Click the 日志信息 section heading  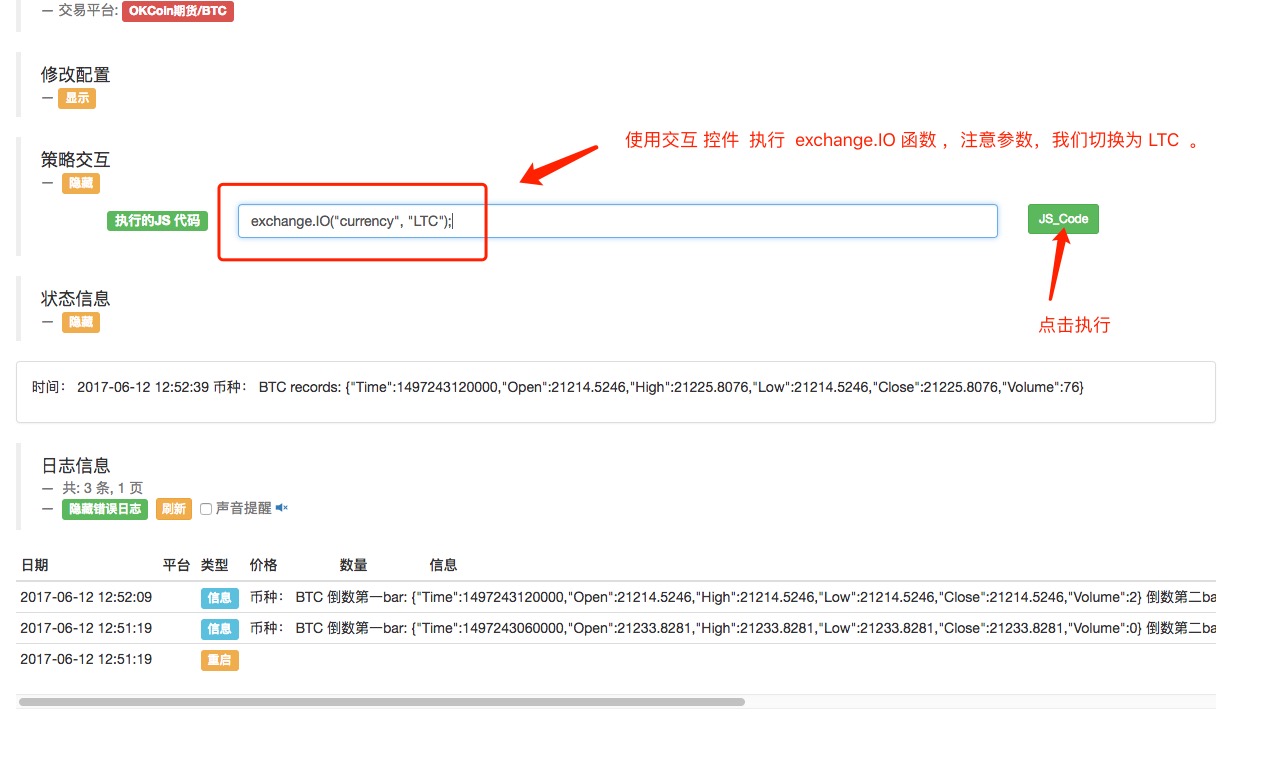click(76, 465)
